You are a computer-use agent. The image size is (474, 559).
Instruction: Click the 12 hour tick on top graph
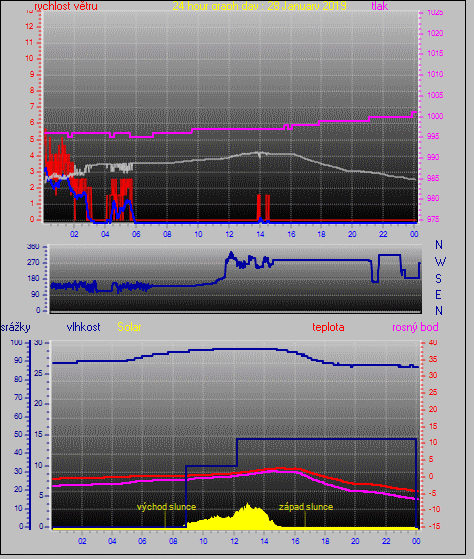229,234
